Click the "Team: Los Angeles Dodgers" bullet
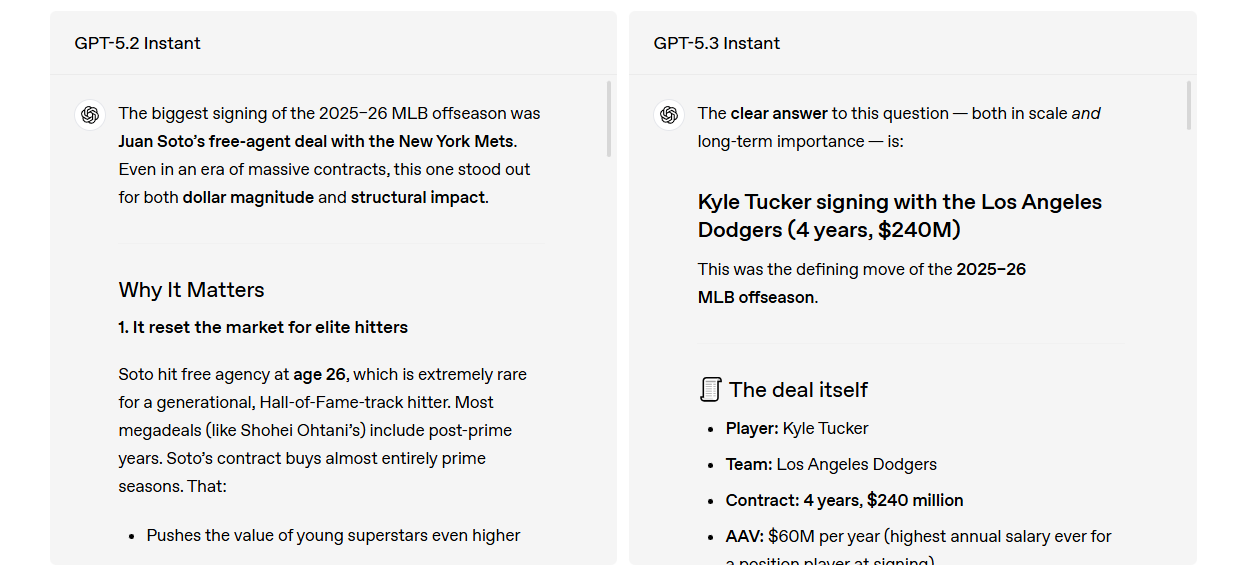Viewport: 1246px width, 579px height. (831, 464)
